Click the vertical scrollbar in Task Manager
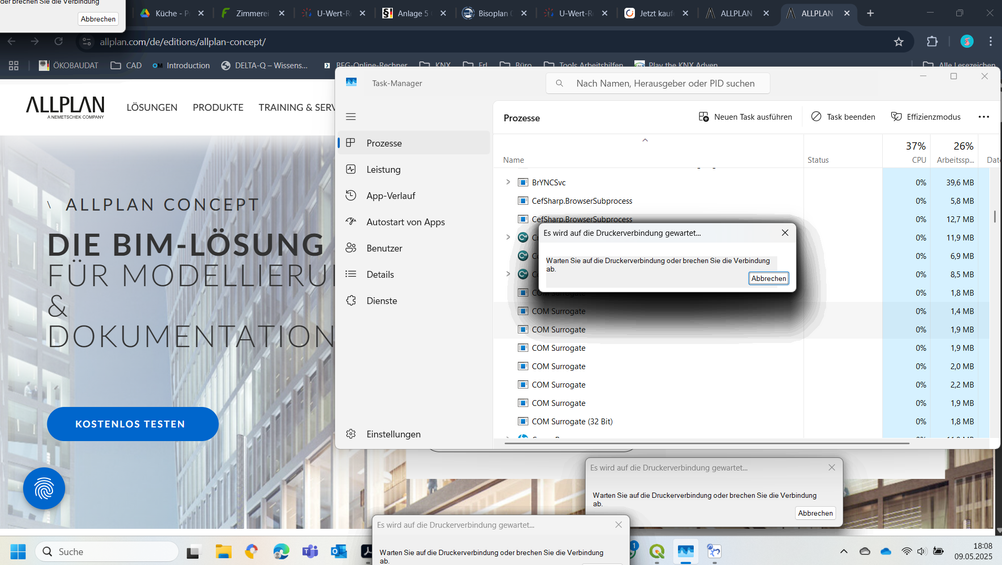The image size is (1002, 565). (994, 217)
